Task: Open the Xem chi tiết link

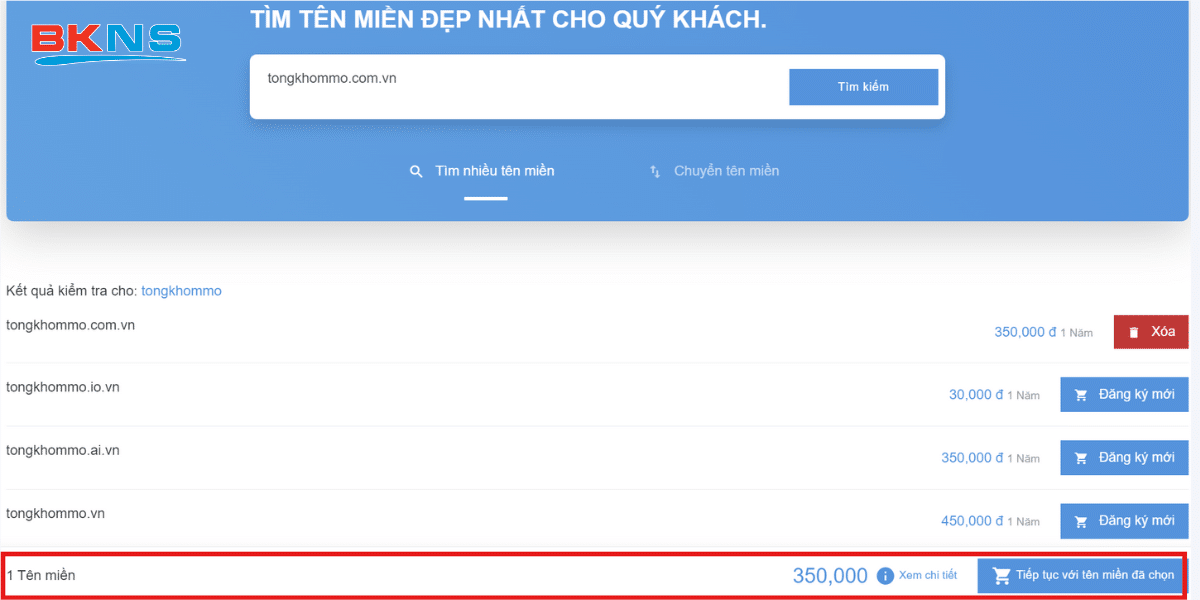Action: tap(928, 576)
